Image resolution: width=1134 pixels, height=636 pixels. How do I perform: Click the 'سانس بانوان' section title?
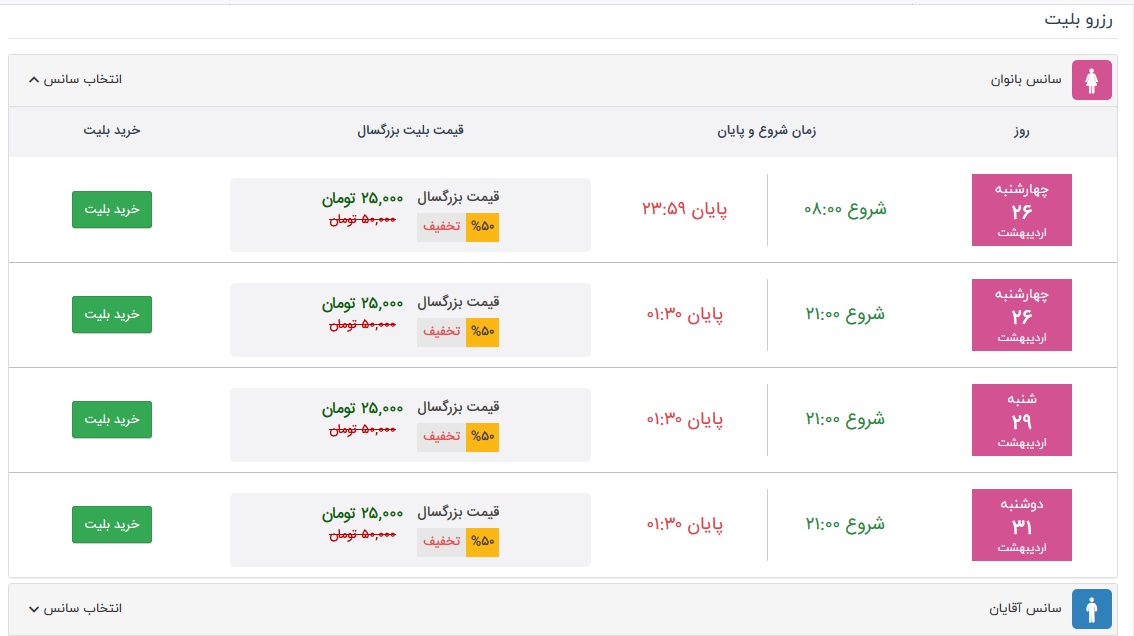1027,79
